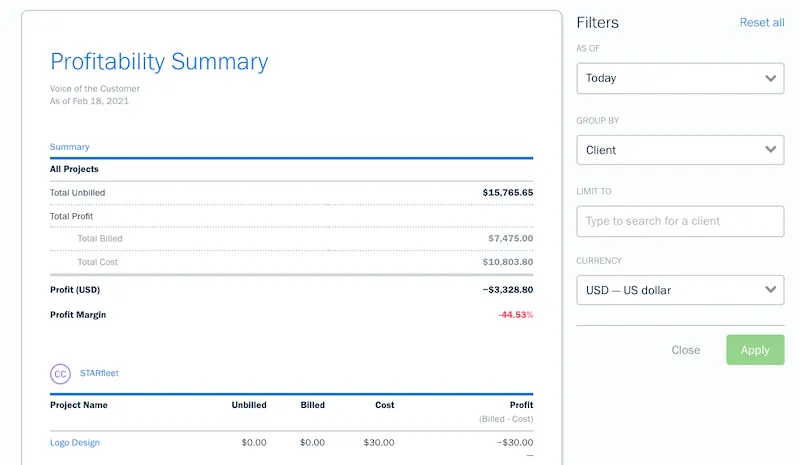Click the CC avatar icon beside STARfleet
Viewport: 800px width, 465px height.
point(60,373)
